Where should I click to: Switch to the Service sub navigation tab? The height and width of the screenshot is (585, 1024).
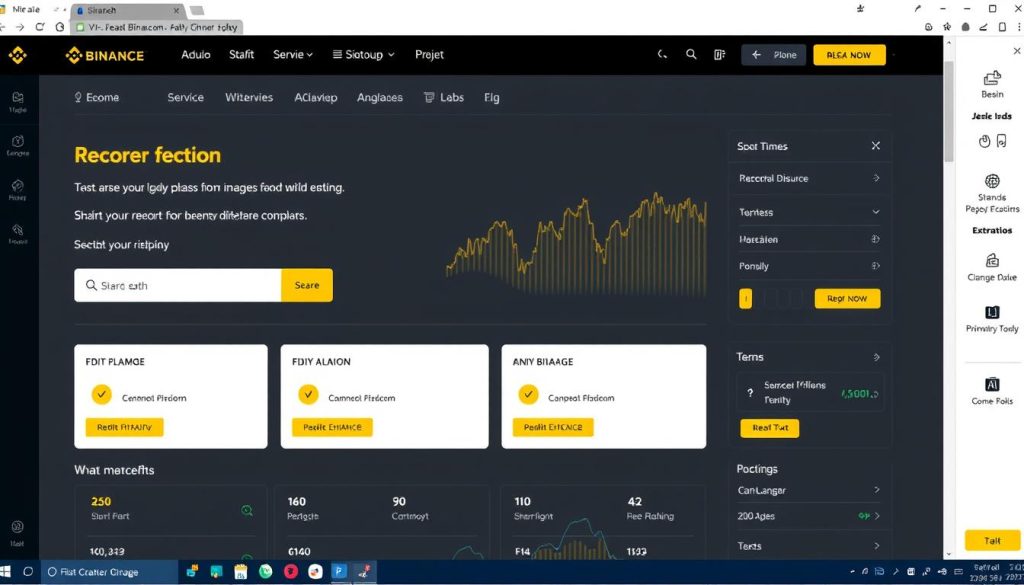tap(185, 97)
